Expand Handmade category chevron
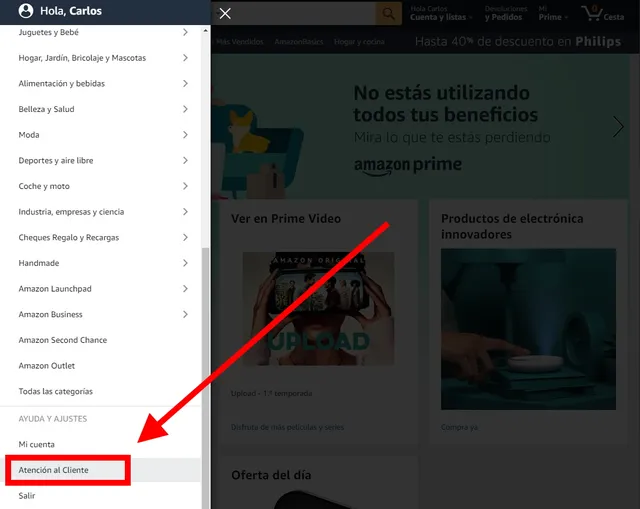 (x=185, y=263)
